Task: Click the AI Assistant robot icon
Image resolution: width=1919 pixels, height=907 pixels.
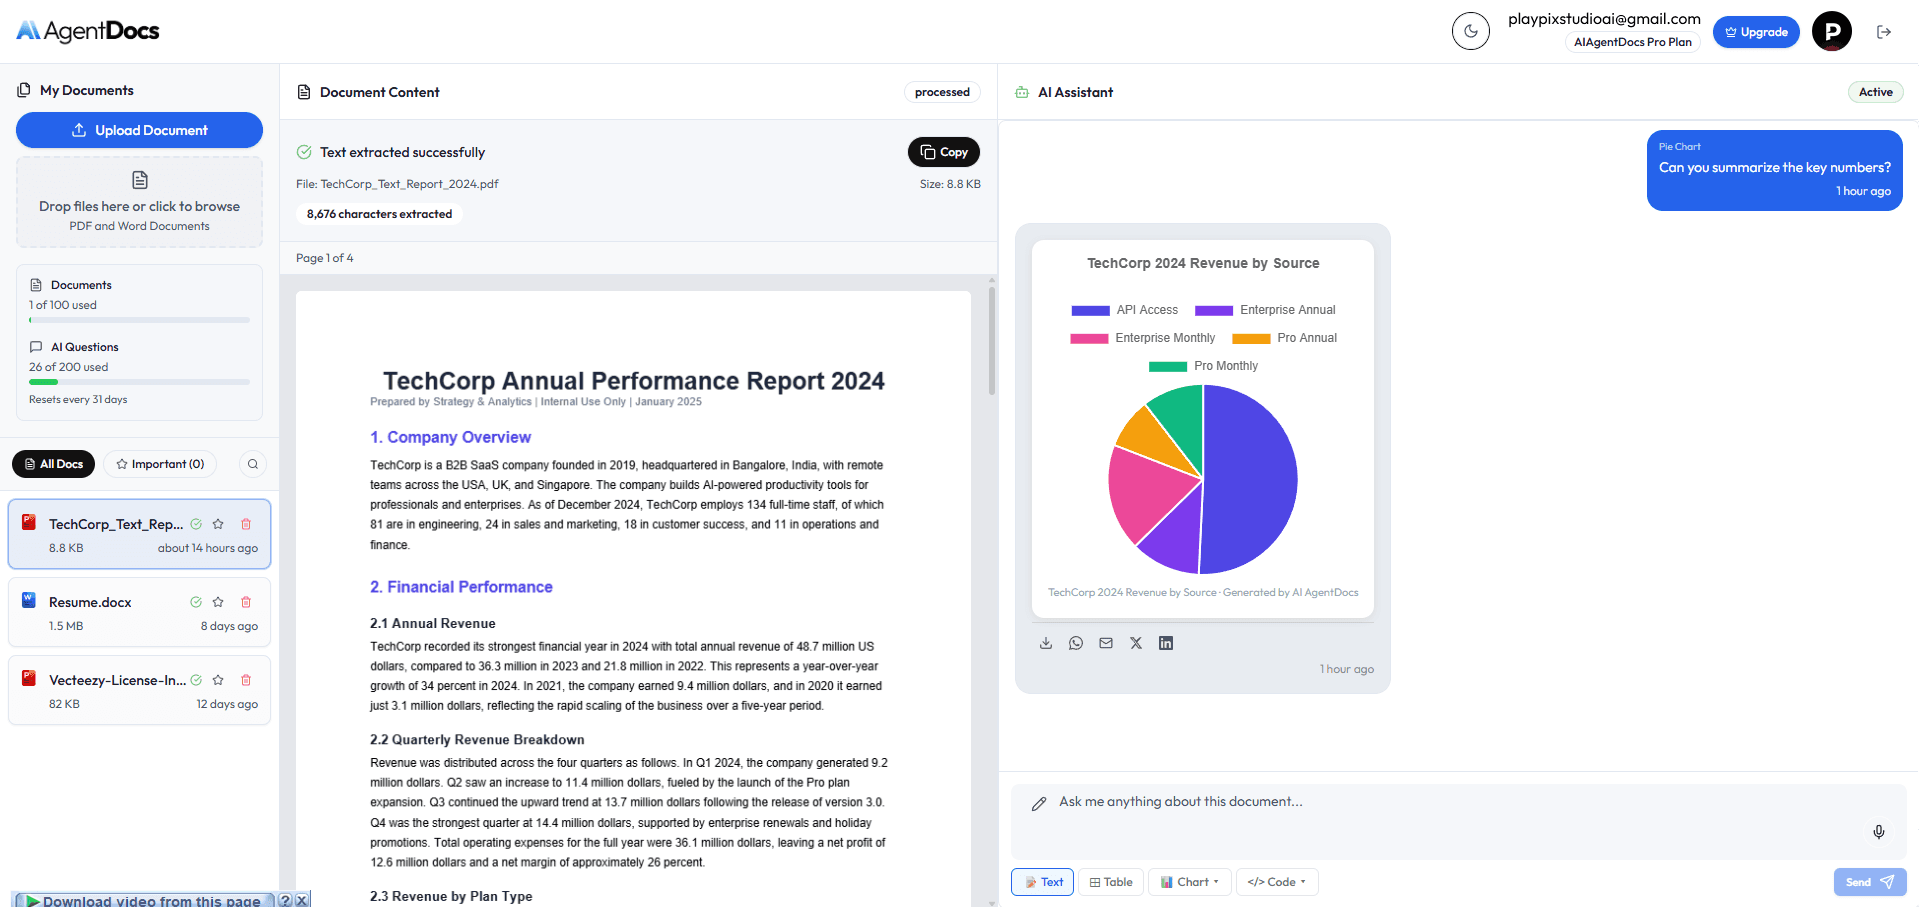Action: pyautogui.click(x=1022, y=92)
